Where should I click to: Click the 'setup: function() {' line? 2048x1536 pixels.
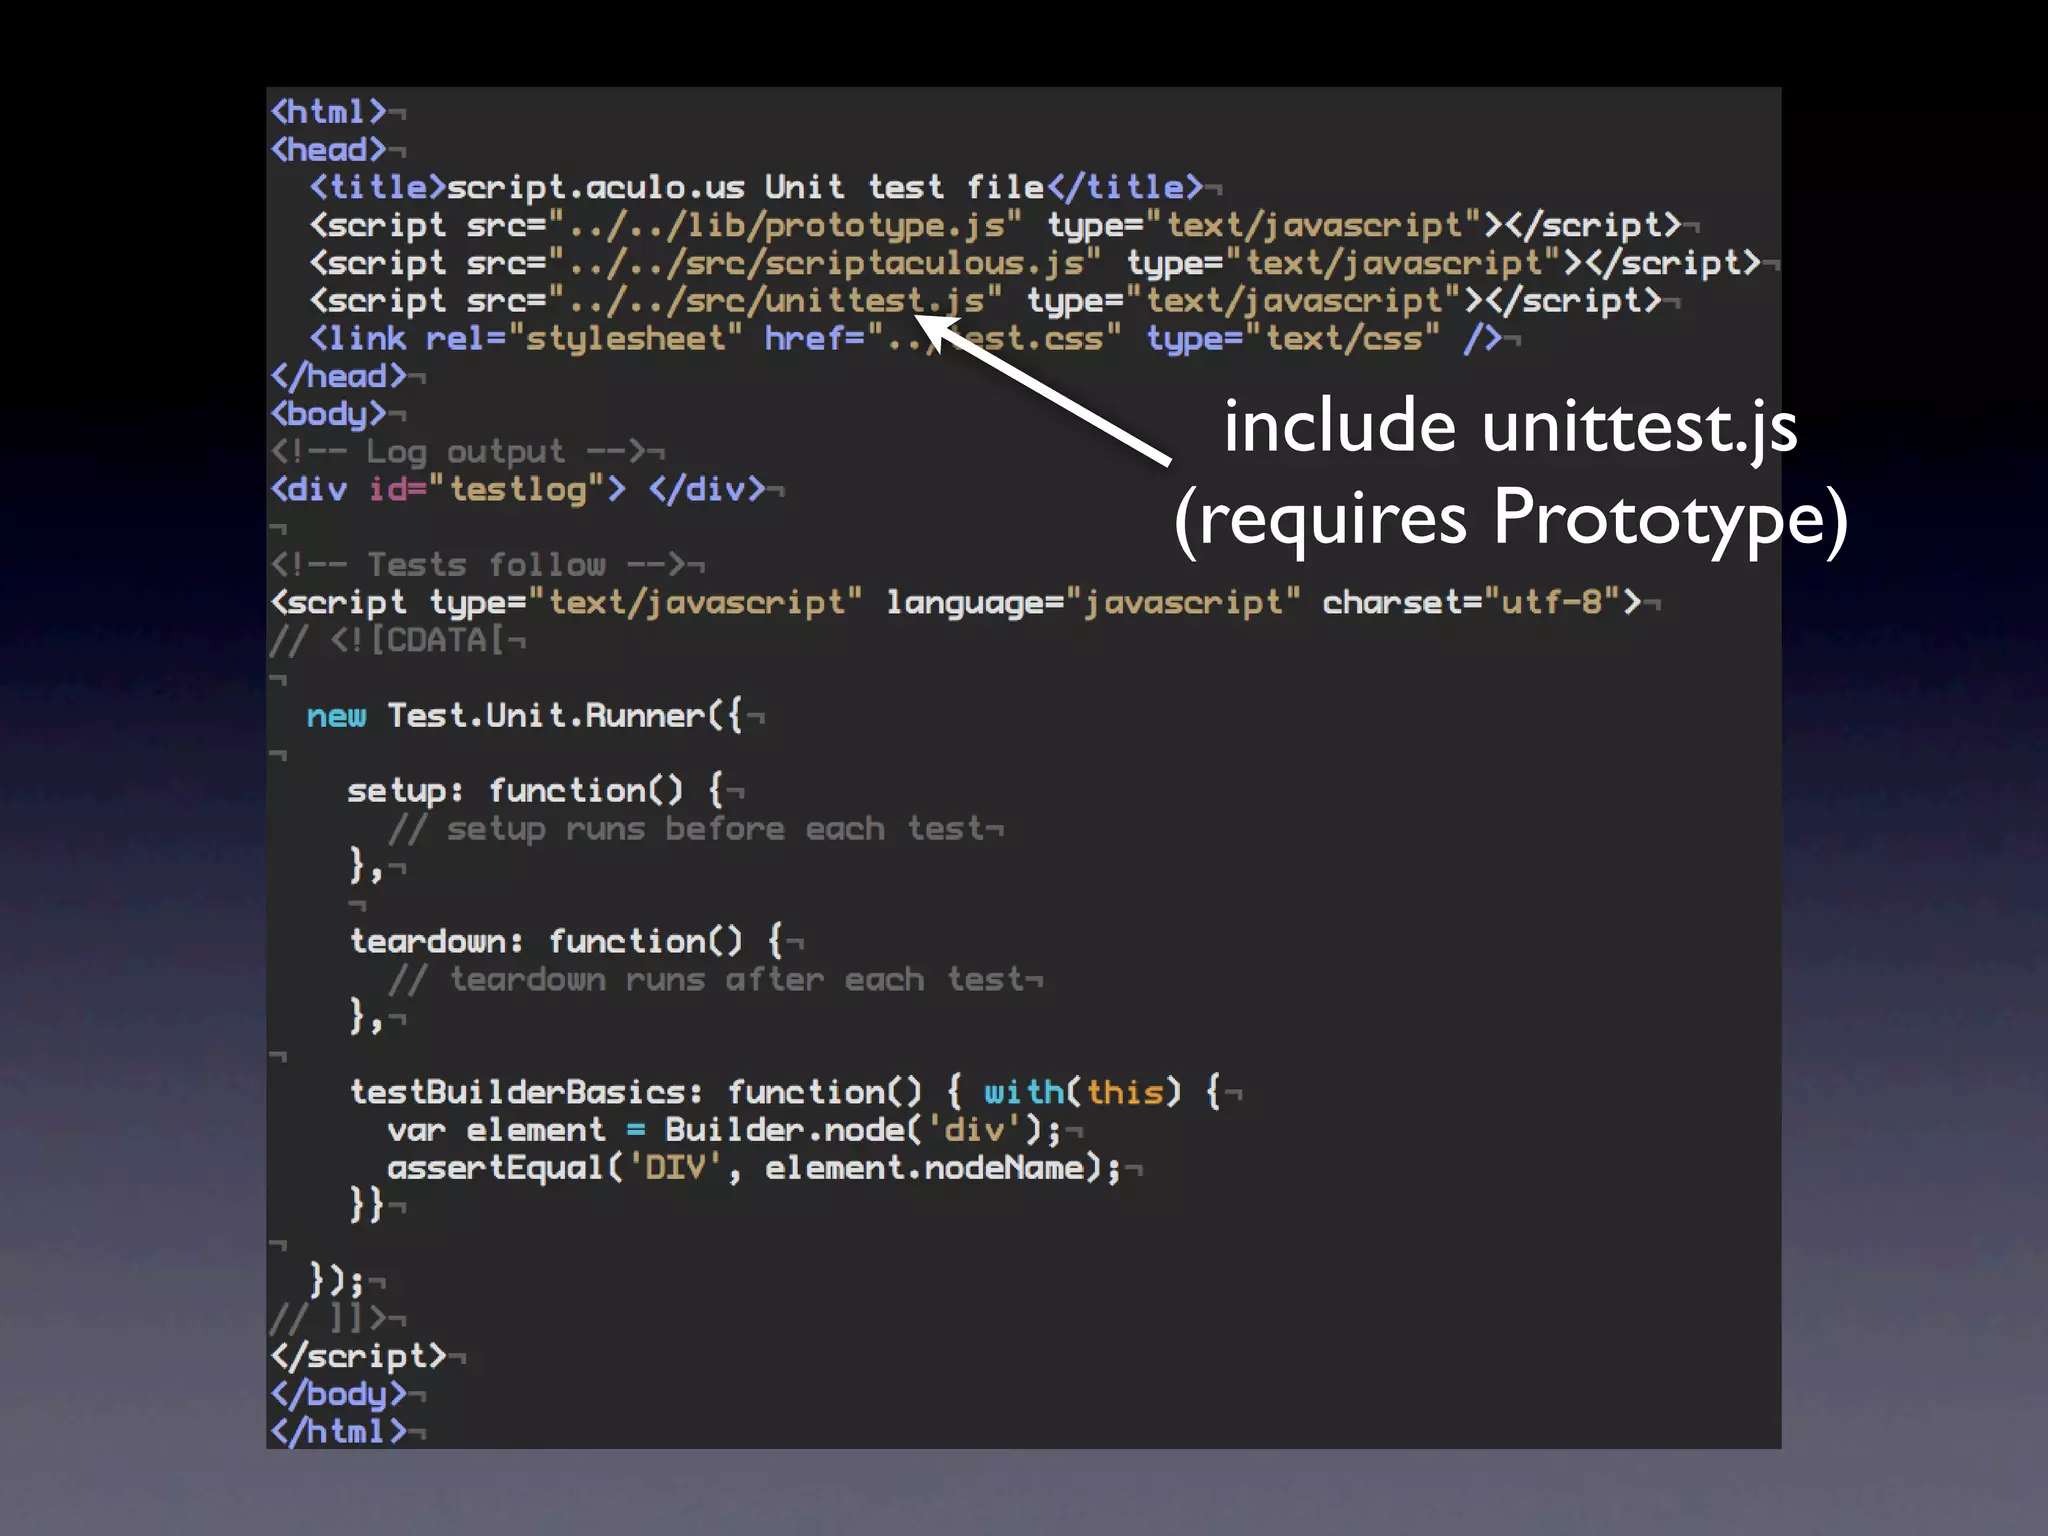tap(536, 791)
